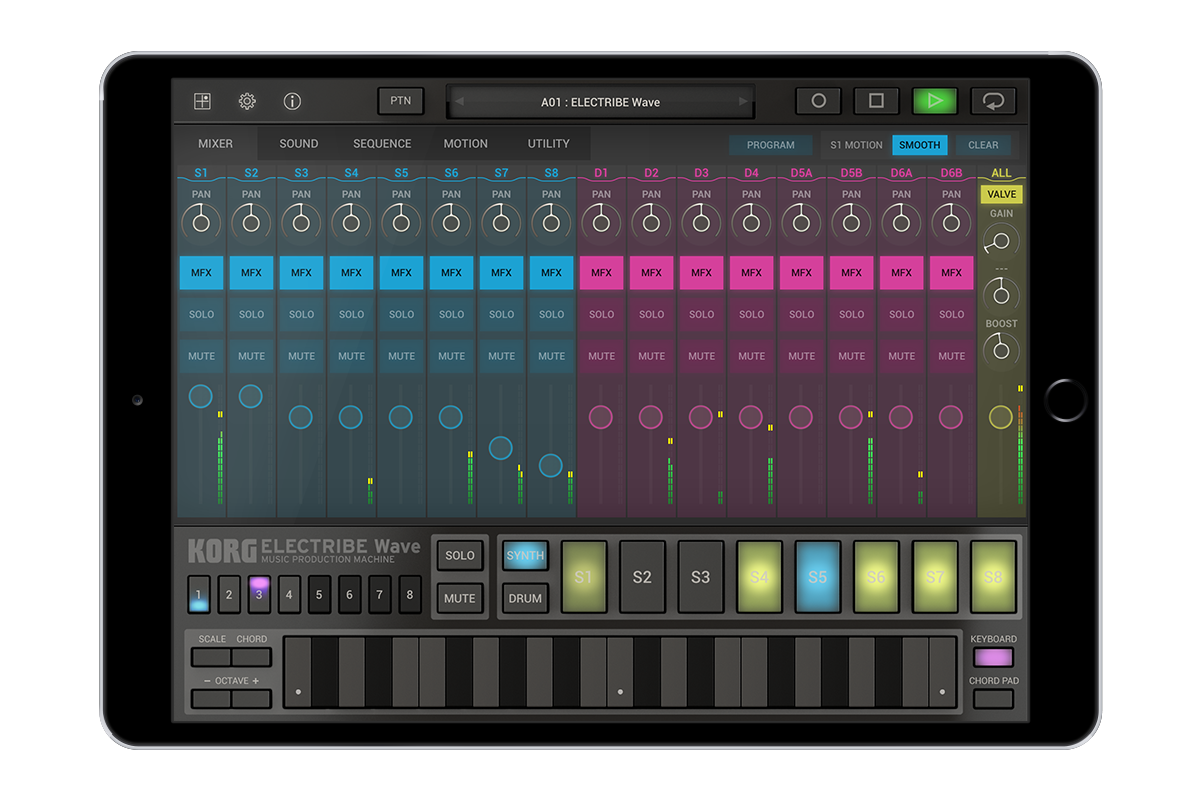The height and width of the screenshot is (800, 1200).
Task: Open the A01 ELECTRIBE Wave pattern name field
Action: [600, 101]
